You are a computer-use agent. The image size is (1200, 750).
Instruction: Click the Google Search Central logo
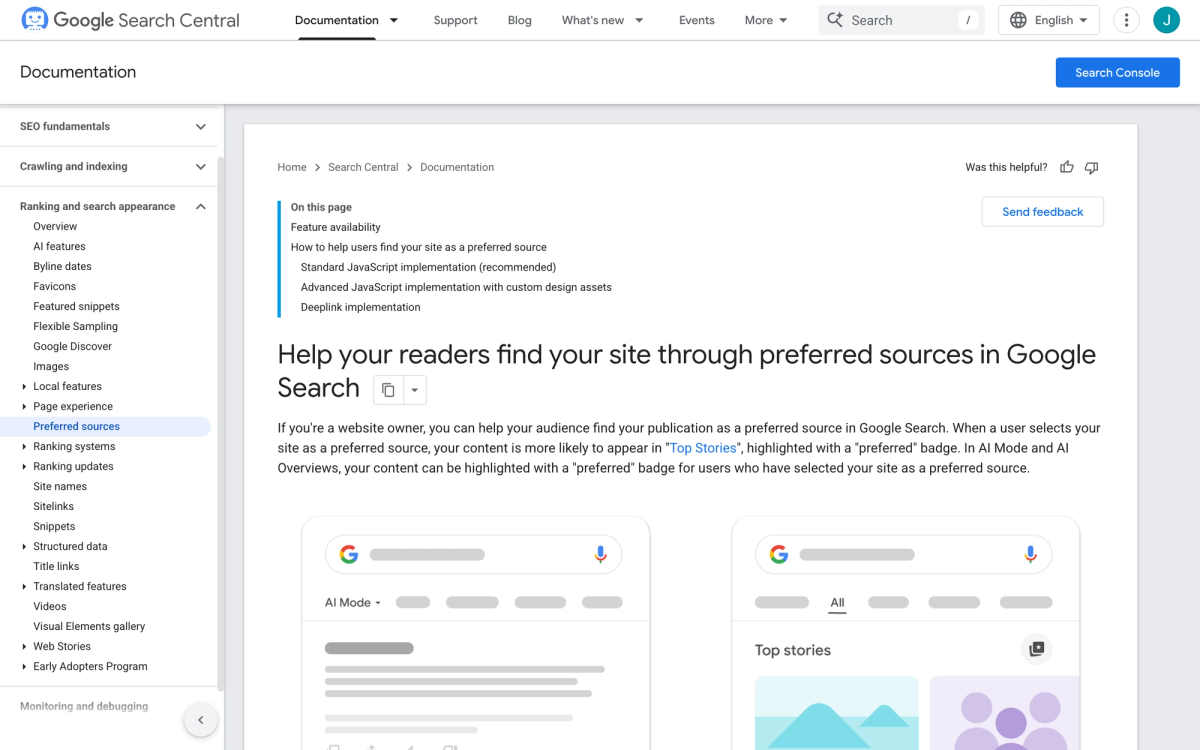[x=130, y=20]
